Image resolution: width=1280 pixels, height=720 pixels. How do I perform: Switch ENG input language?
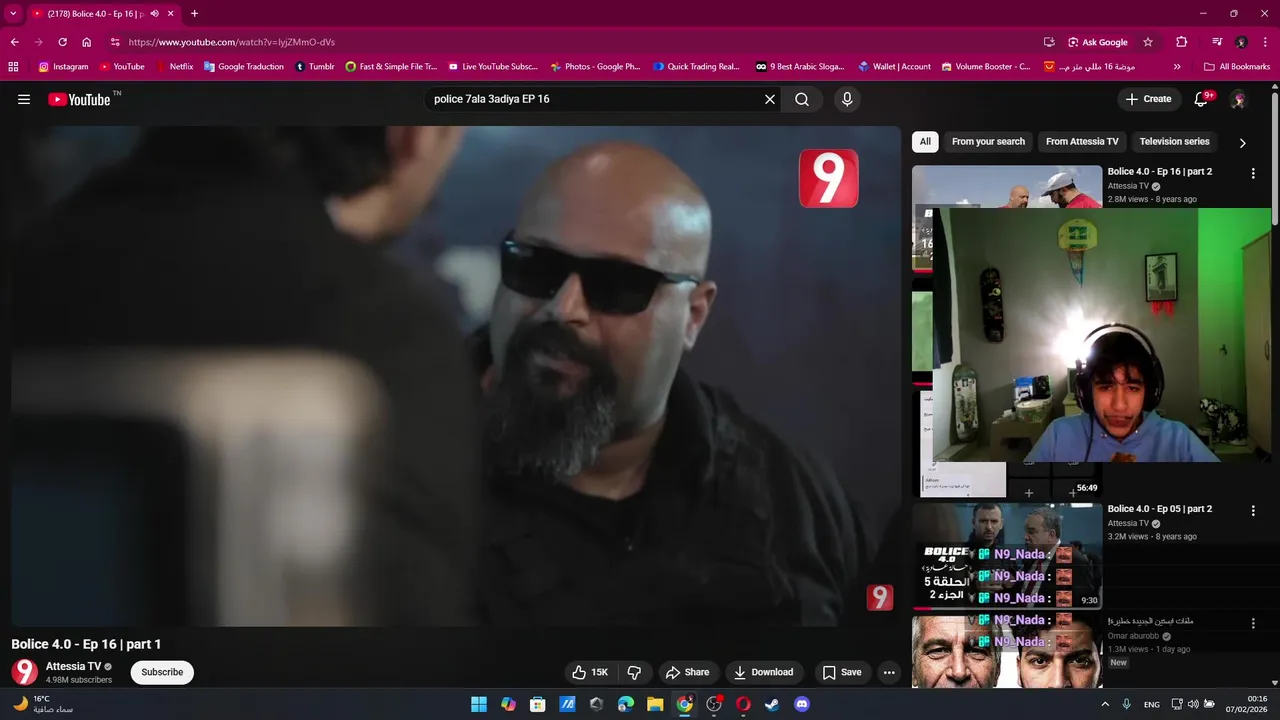[x=1152, y=704]
